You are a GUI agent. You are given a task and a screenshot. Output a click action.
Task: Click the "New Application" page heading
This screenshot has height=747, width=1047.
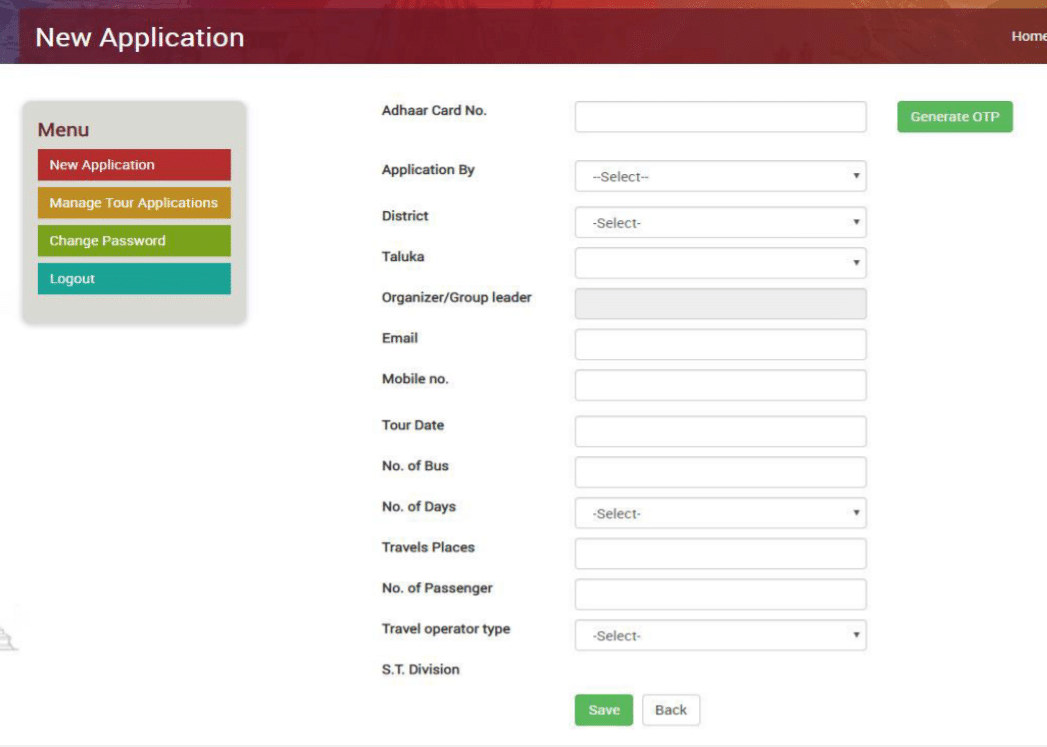pyautogui.click(x=140, y=37)
